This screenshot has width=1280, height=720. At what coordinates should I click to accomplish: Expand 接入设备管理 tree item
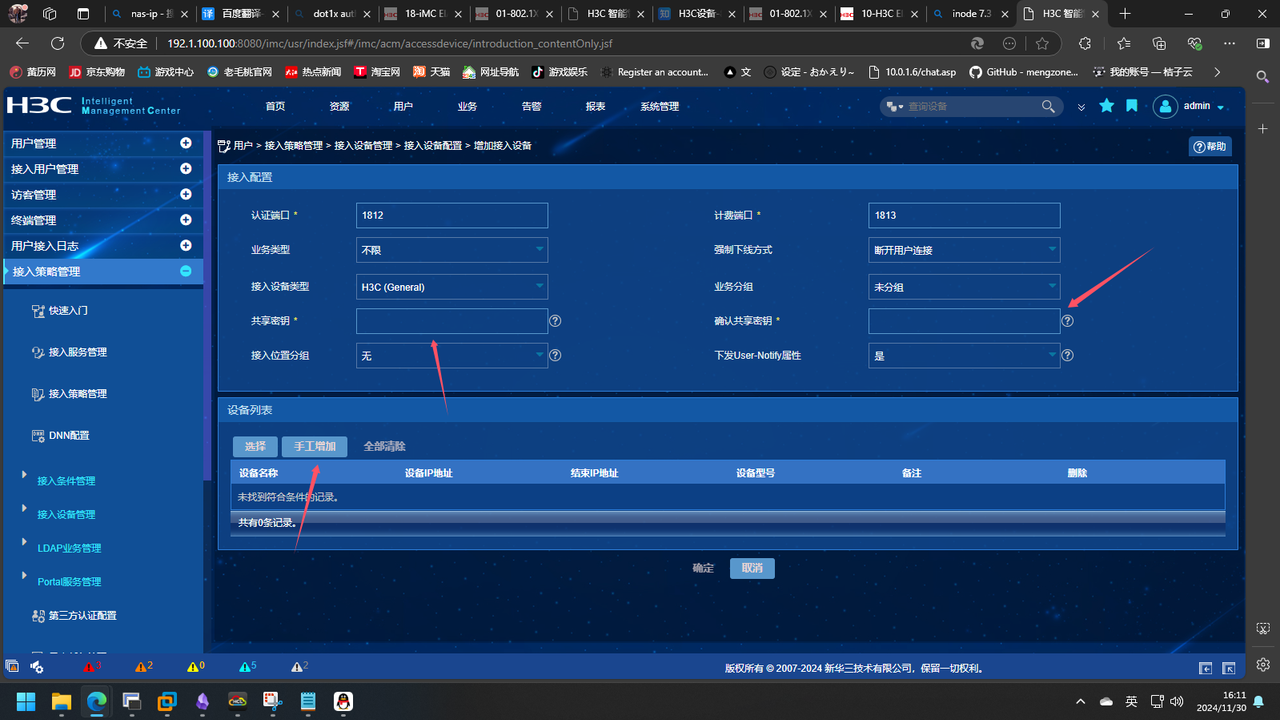point(24,509)
